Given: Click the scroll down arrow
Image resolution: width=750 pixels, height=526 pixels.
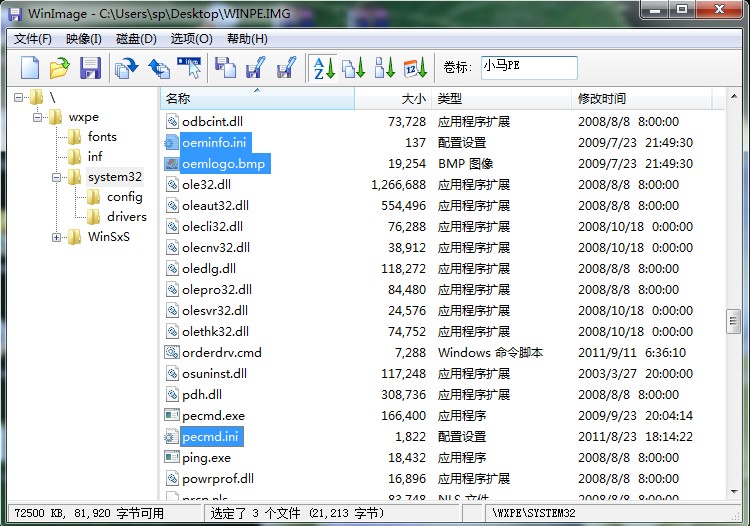Looking at the screenshot, I should coord(733,492).
